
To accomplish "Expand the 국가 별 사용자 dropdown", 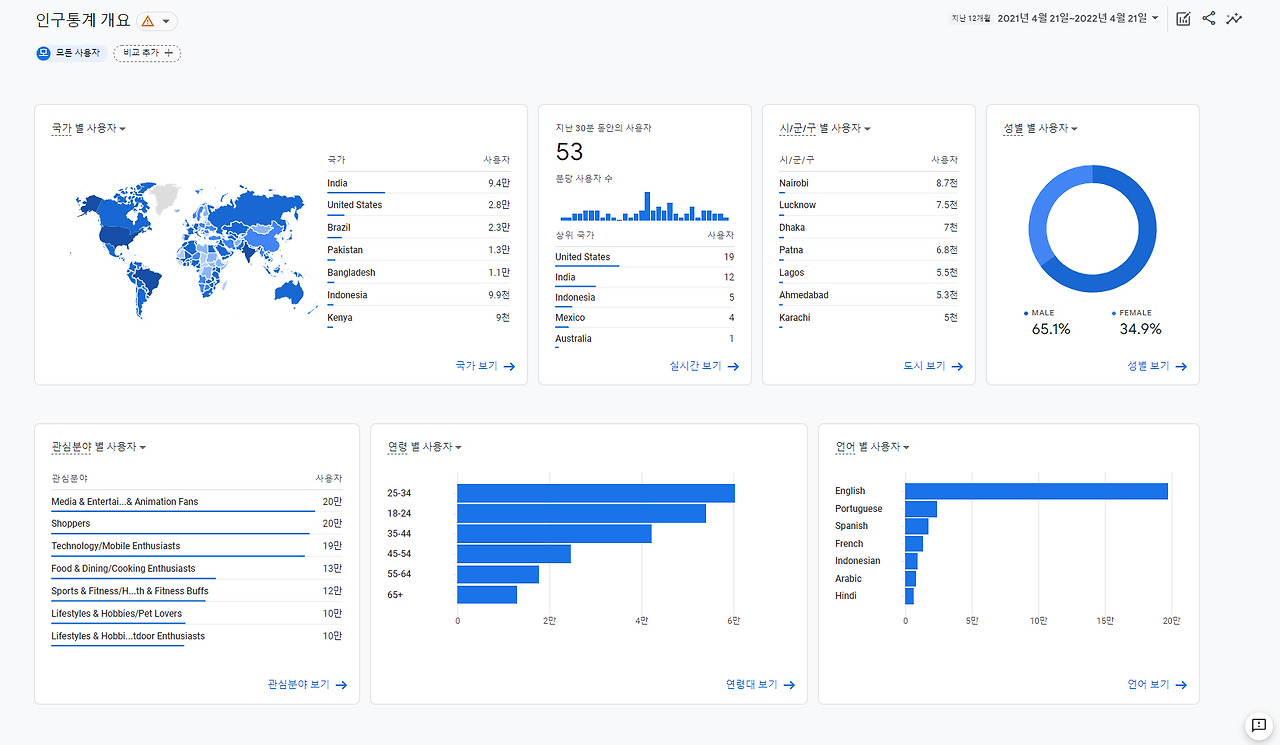I will click(88, 128).
